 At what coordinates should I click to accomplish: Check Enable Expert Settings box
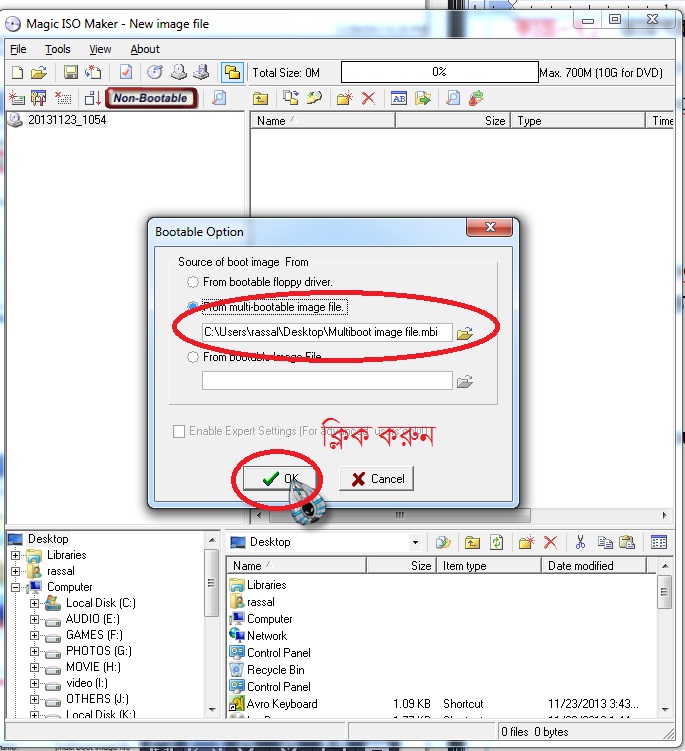[179, 432]
